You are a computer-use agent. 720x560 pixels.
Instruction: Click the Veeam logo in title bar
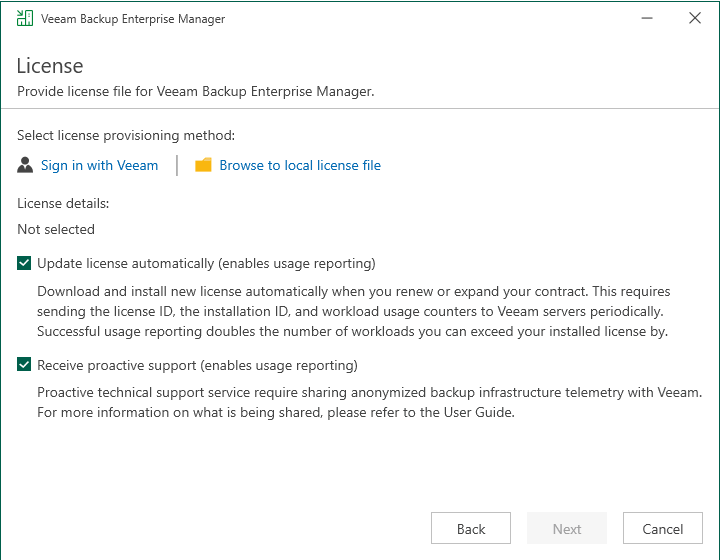pos(24,19)
